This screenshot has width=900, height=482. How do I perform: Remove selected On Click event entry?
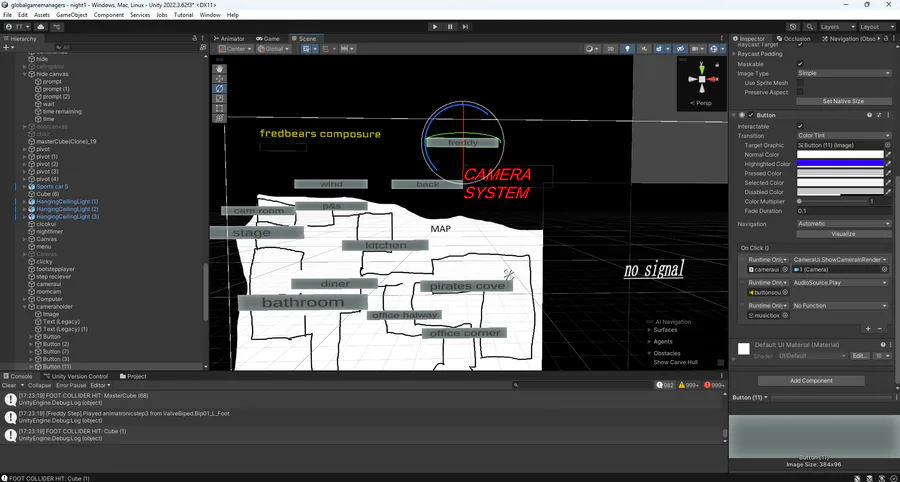880,329
